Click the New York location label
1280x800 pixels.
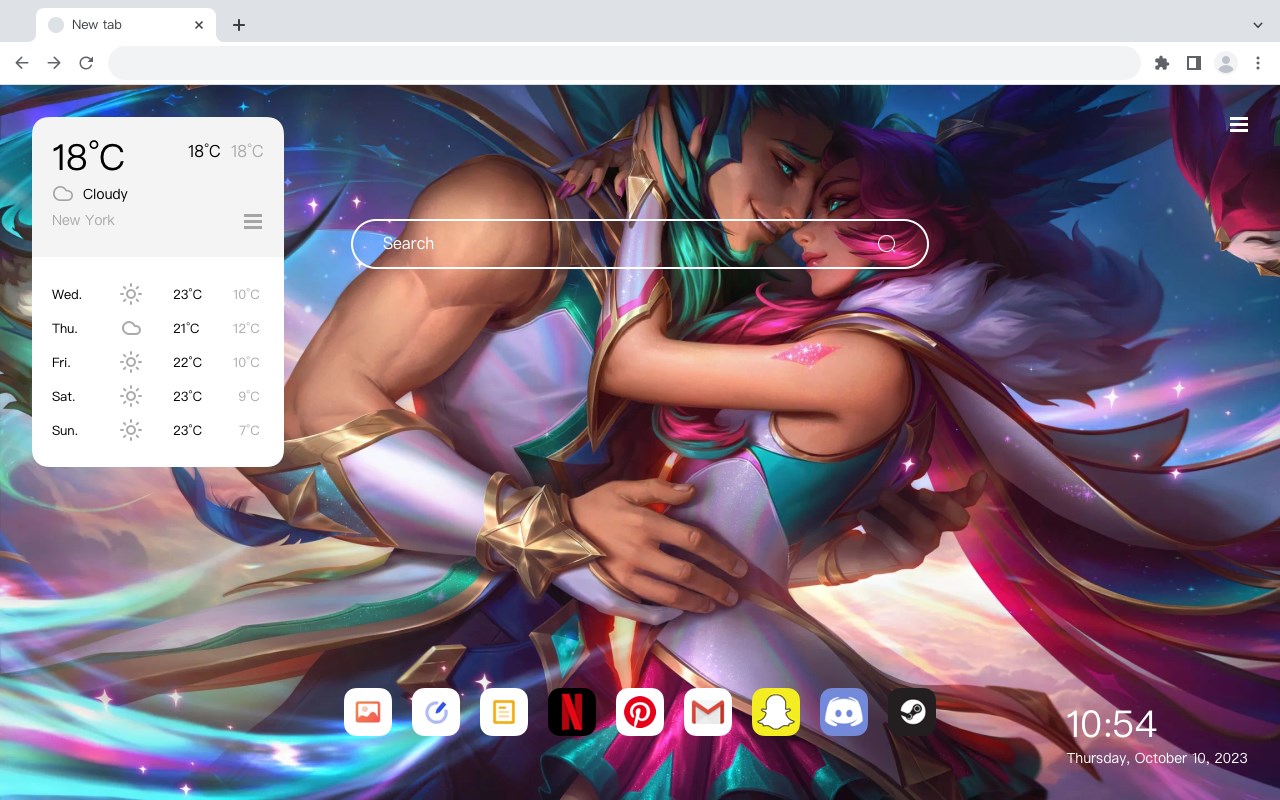tap(83, 220)
